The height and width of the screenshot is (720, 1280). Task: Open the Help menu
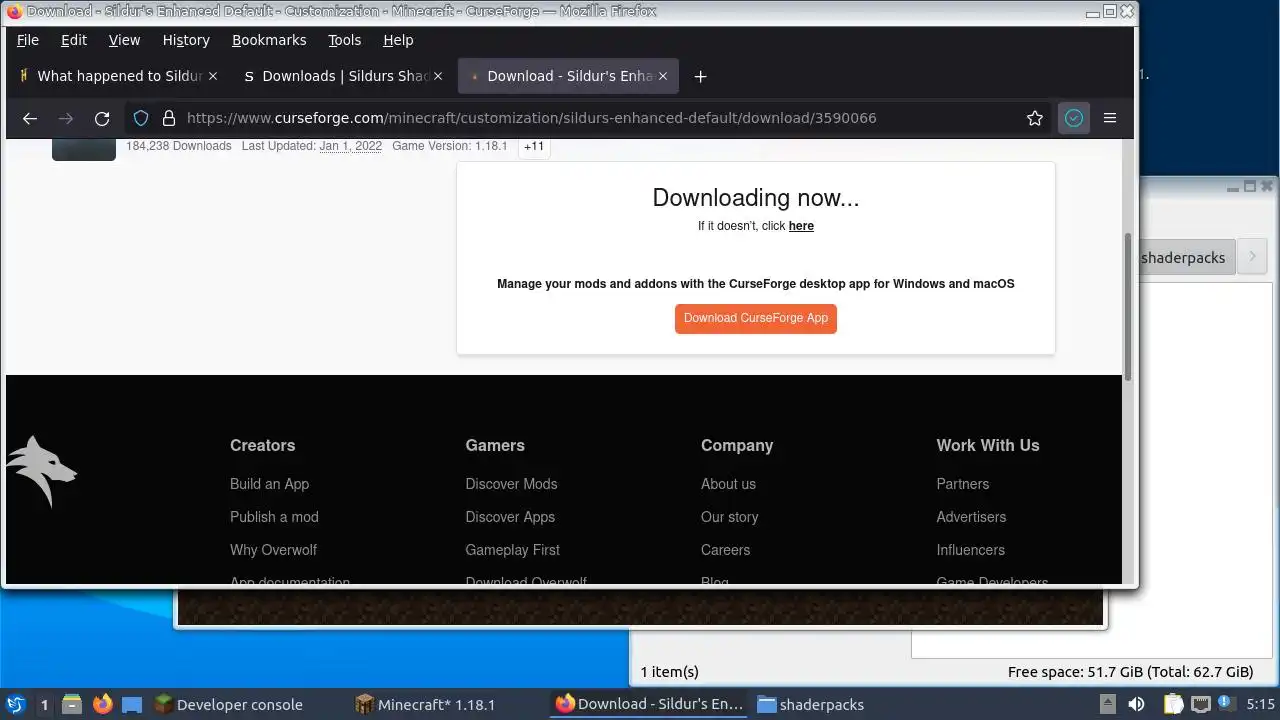398,40
